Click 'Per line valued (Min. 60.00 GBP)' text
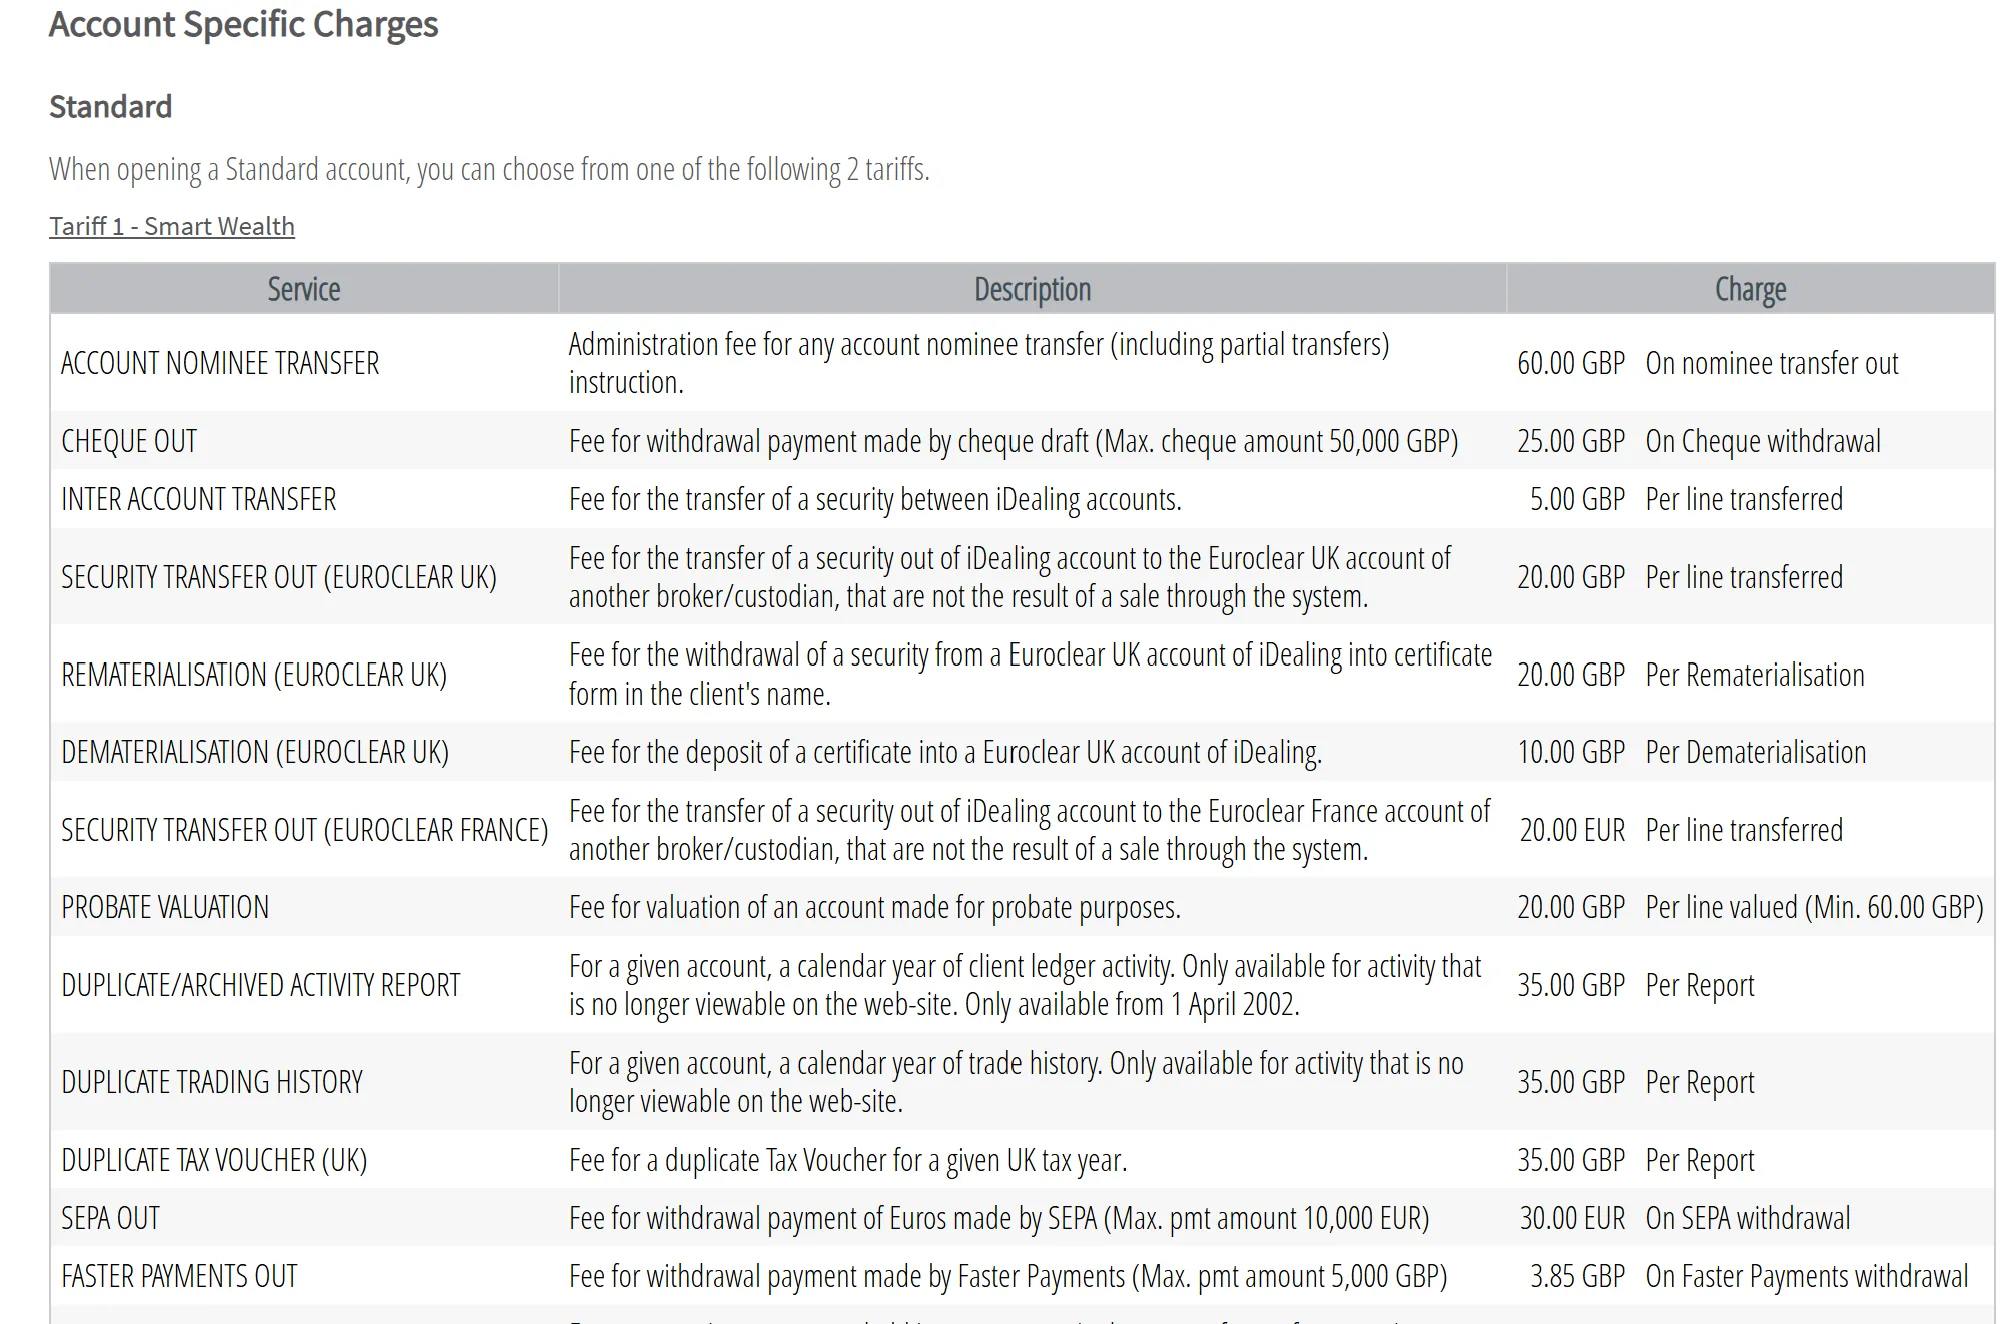This screenshot has width=2016, height=1324. pos(1814,907)
